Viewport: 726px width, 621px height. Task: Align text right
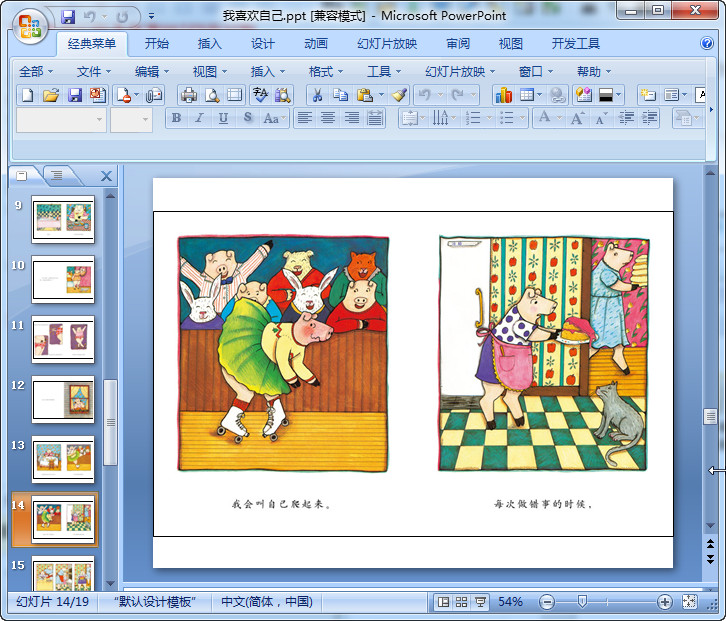click(351, 118)
